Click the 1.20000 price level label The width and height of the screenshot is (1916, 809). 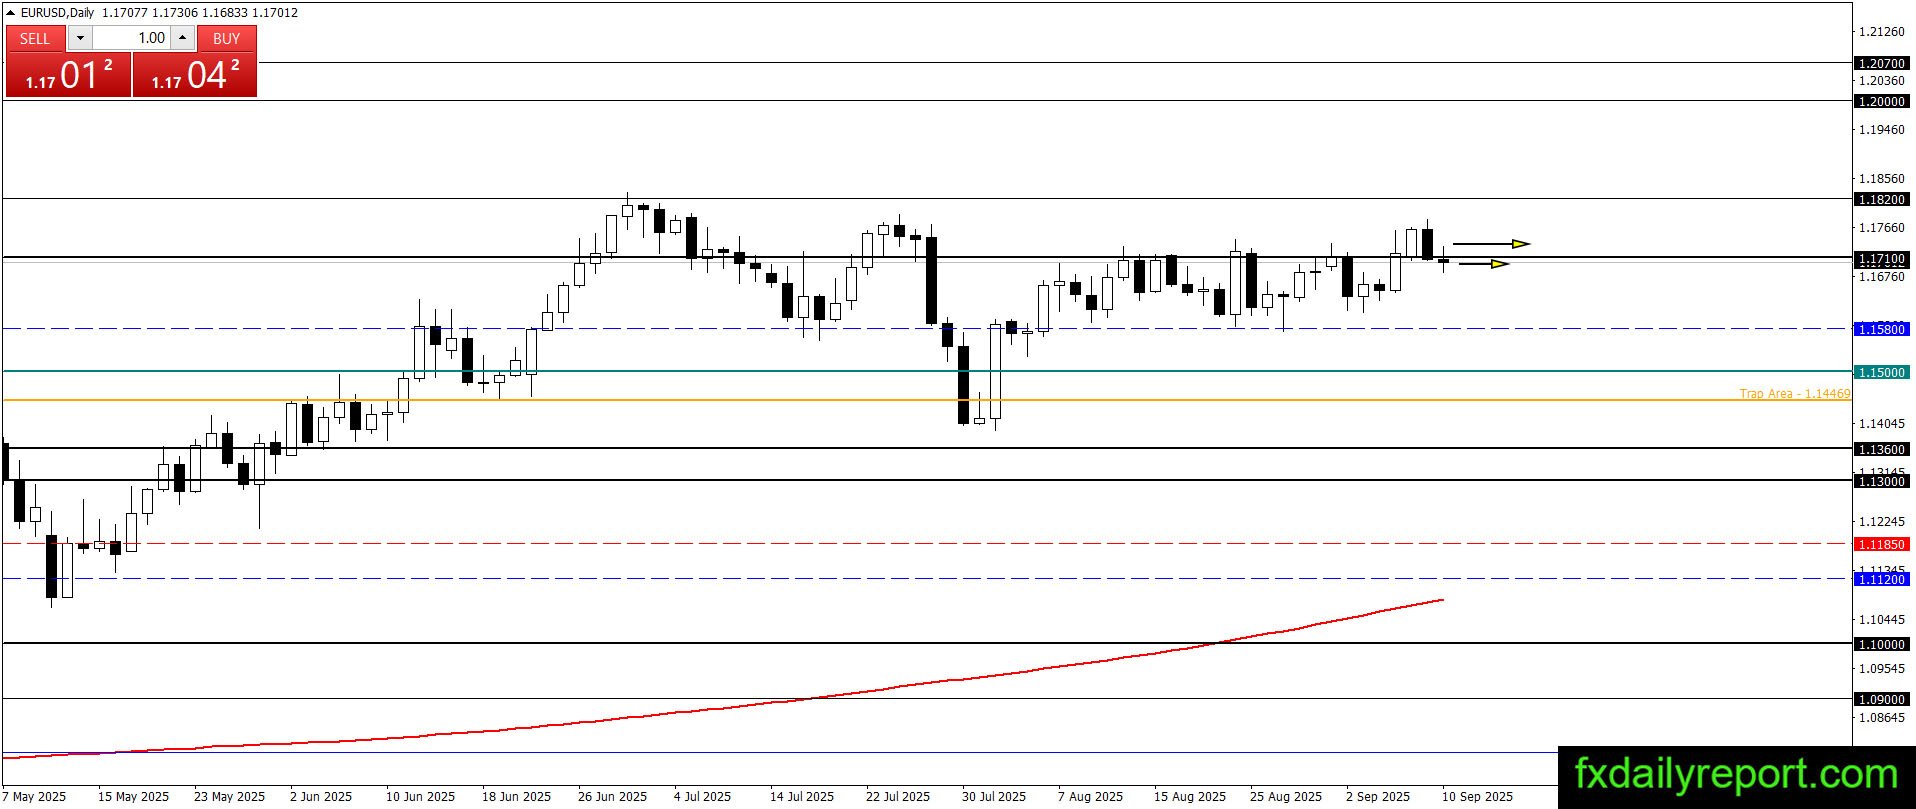[x=1881, y=101]
